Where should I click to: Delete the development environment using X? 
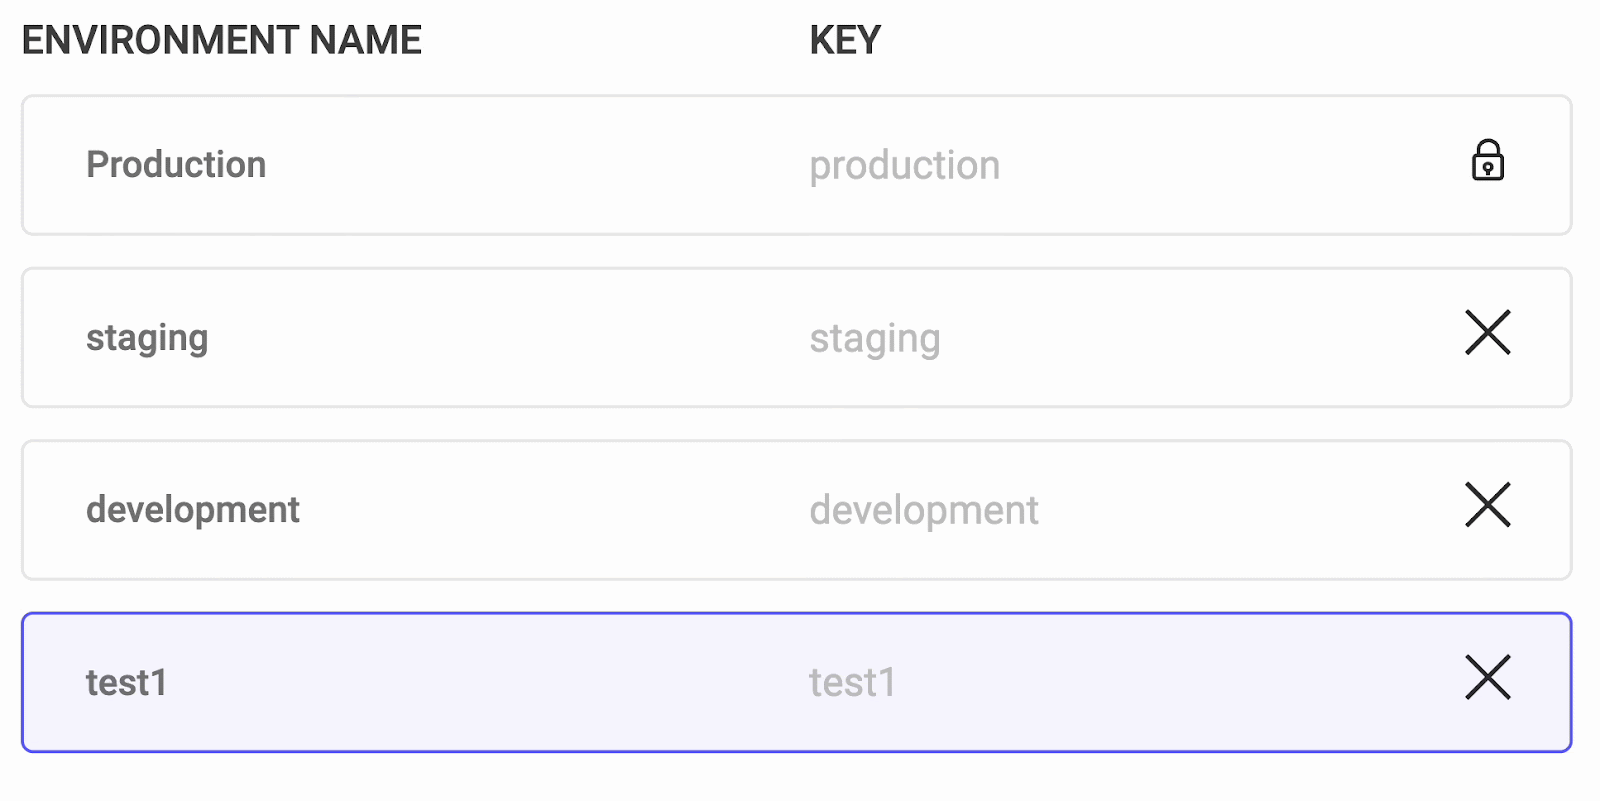click(1487, 505)
